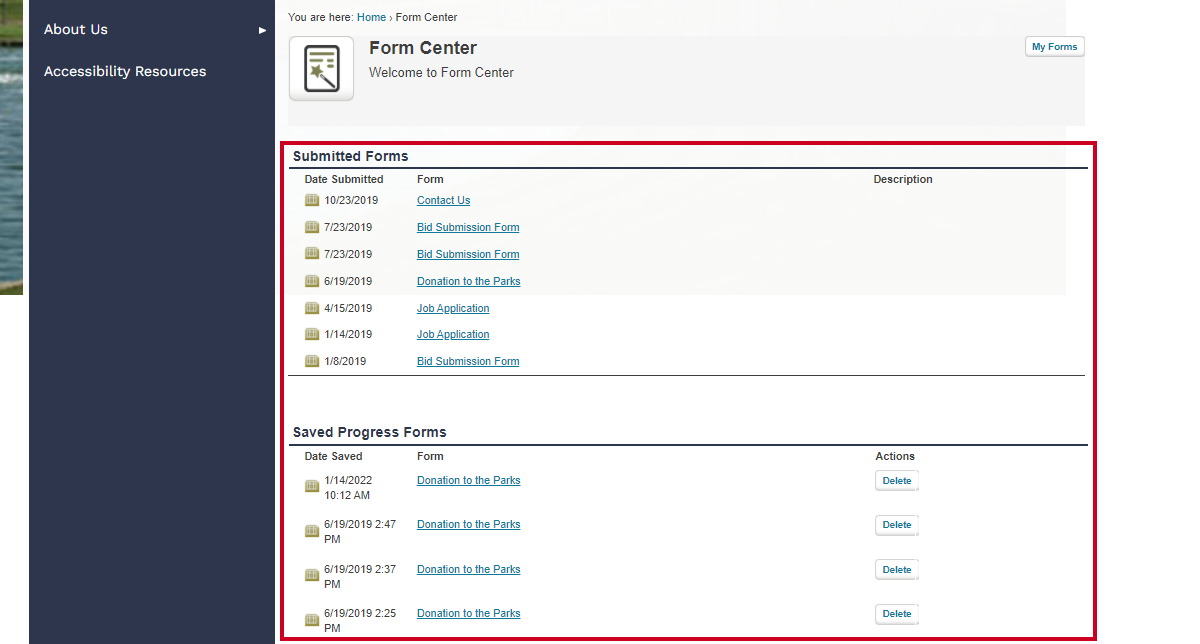This screenshot has height=644, width=1200.
Task: Delete the 1/14/2022 saved progress form
Action: click(x=897, y=481)
